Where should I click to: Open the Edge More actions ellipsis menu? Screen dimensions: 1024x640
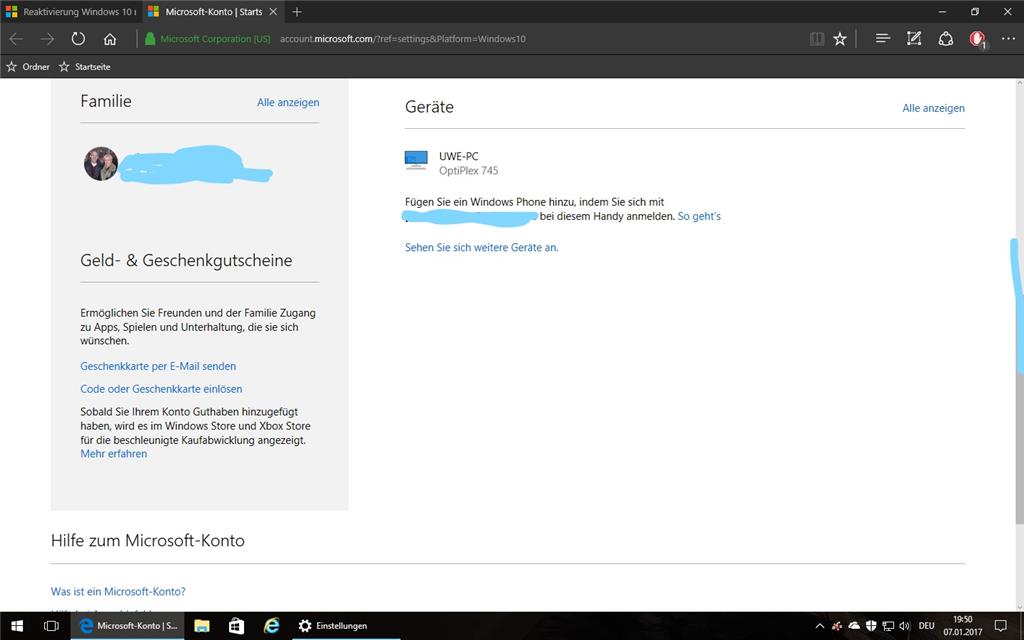coord(1008,39)
